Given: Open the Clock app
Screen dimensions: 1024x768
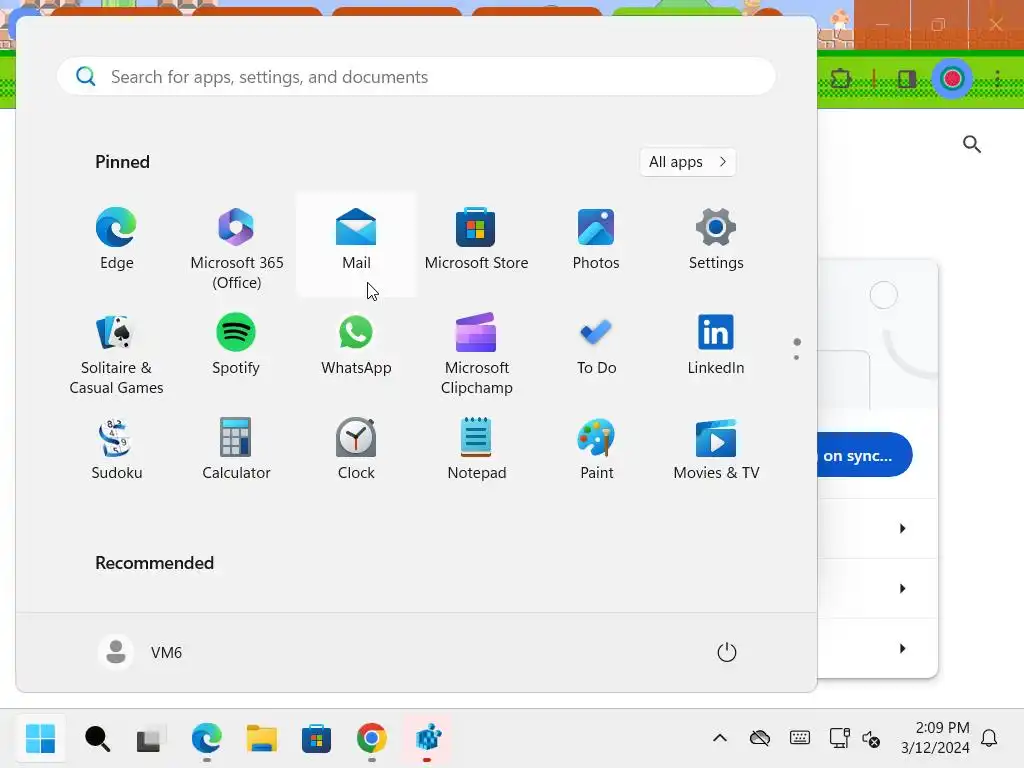Looking at the screenshot, I should pyautogui.click(x=356, y=449).
